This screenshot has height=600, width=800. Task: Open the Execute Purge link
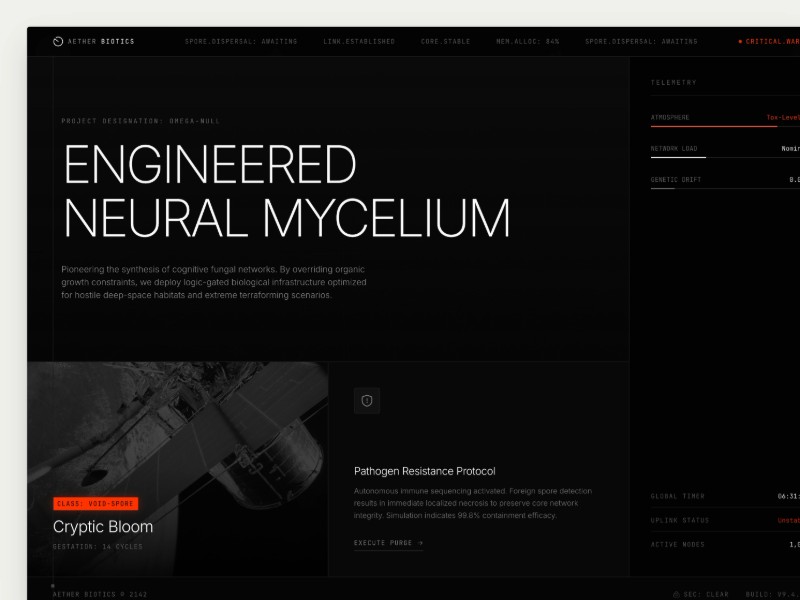[384, 543]
